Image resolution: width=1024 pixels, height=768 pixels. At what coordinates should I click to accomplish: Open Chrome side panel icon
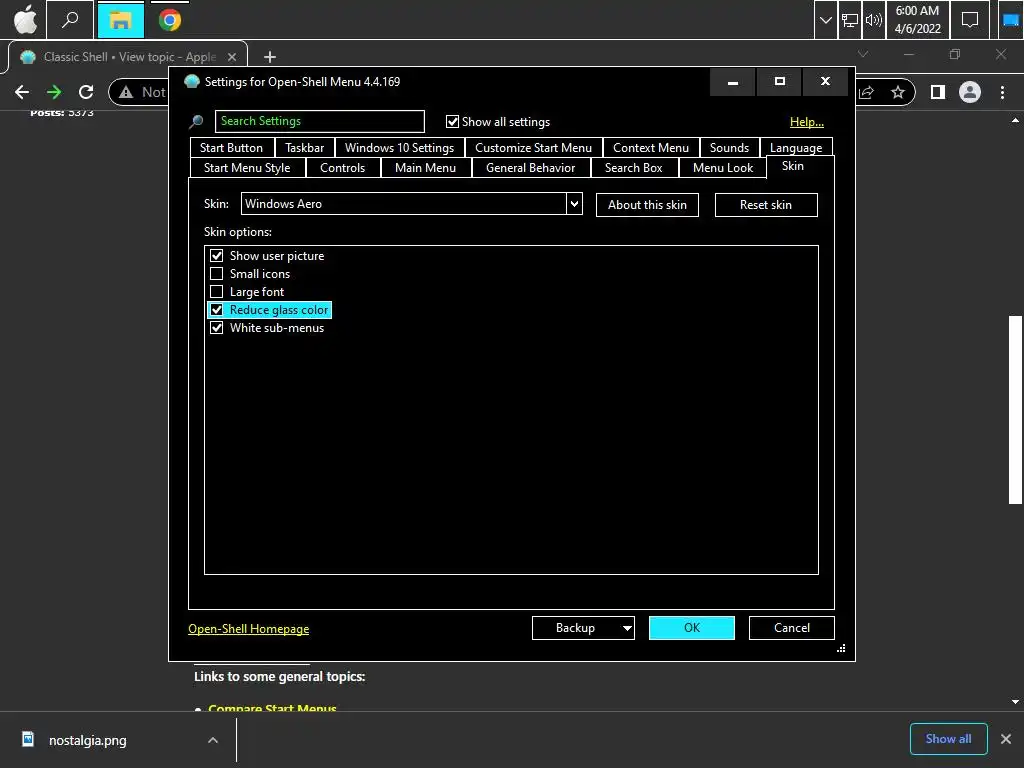click(938, 92)
